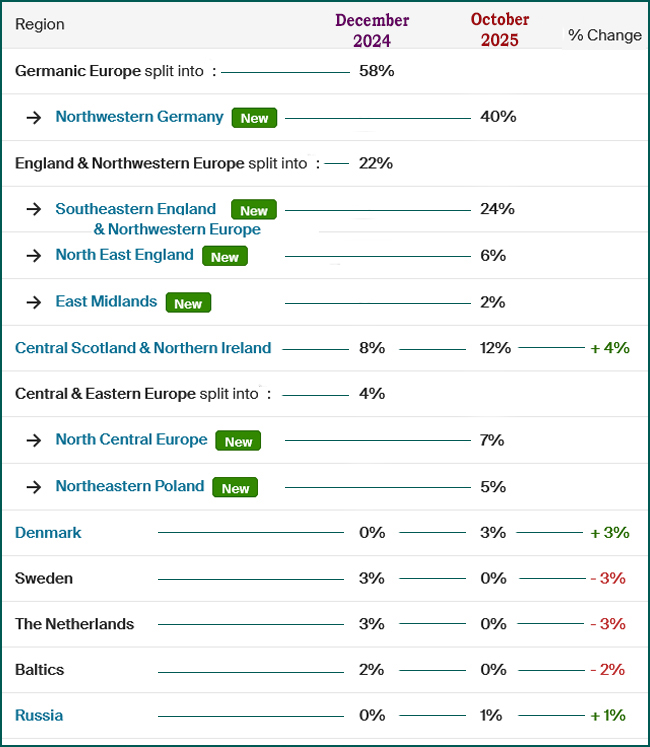Open the North East England link
Viewport: 650px width, 747px height.
(124, 255)
